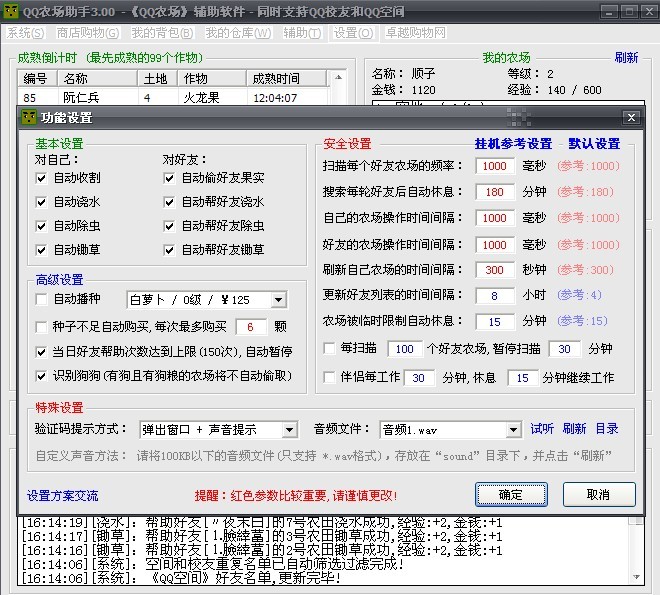
Task: Toggle 自动除虫 checkbox
Action: 41,226
